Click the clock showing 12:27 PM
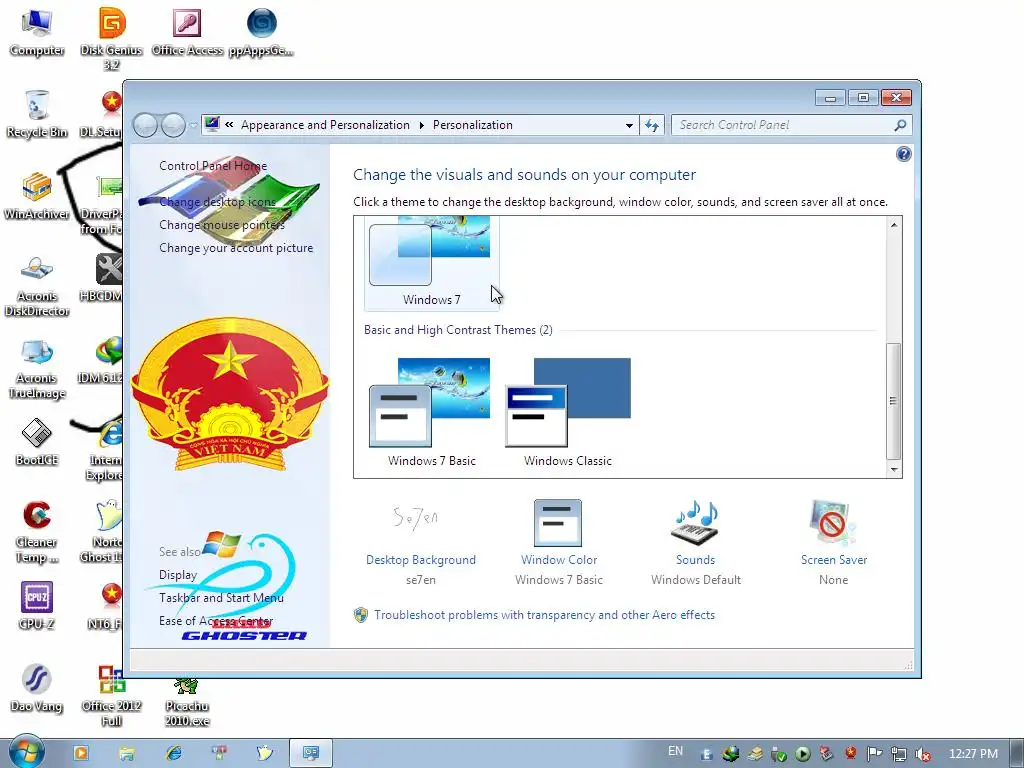The height and width of the screenshot is (768, 1024). coord(973,754)
